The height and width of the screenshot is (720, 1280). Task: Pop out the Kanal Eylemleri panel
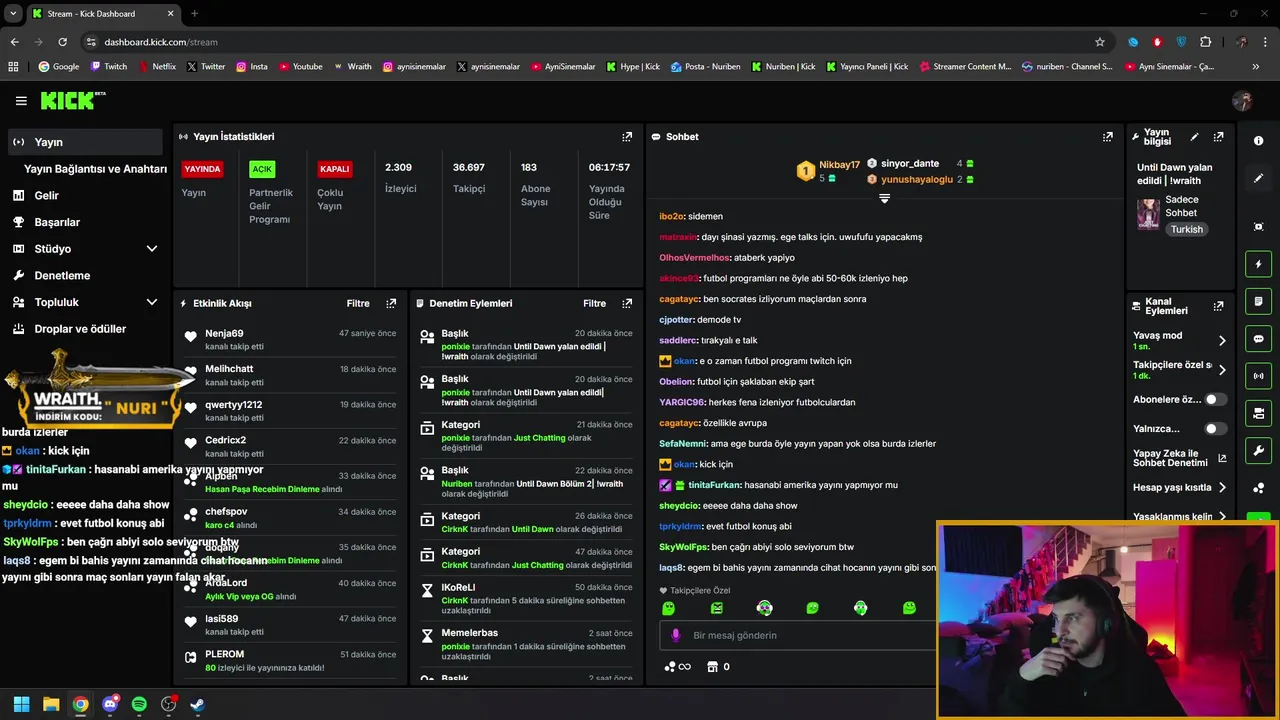[x=1218, y=306]
